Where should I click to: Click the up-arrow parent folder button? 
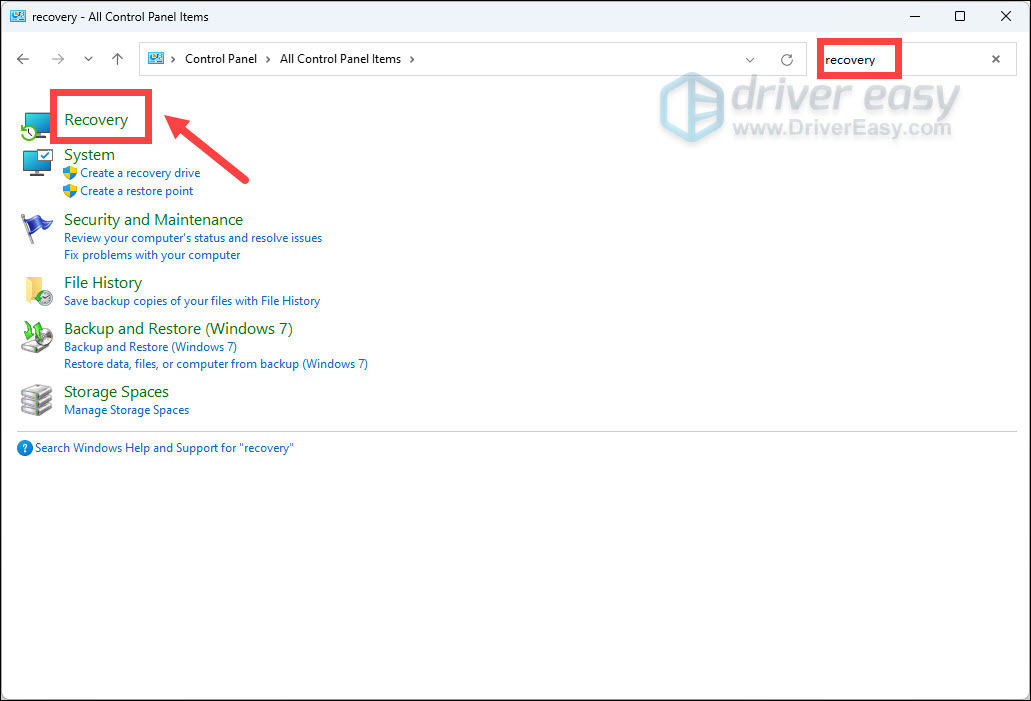coord(117,59)
